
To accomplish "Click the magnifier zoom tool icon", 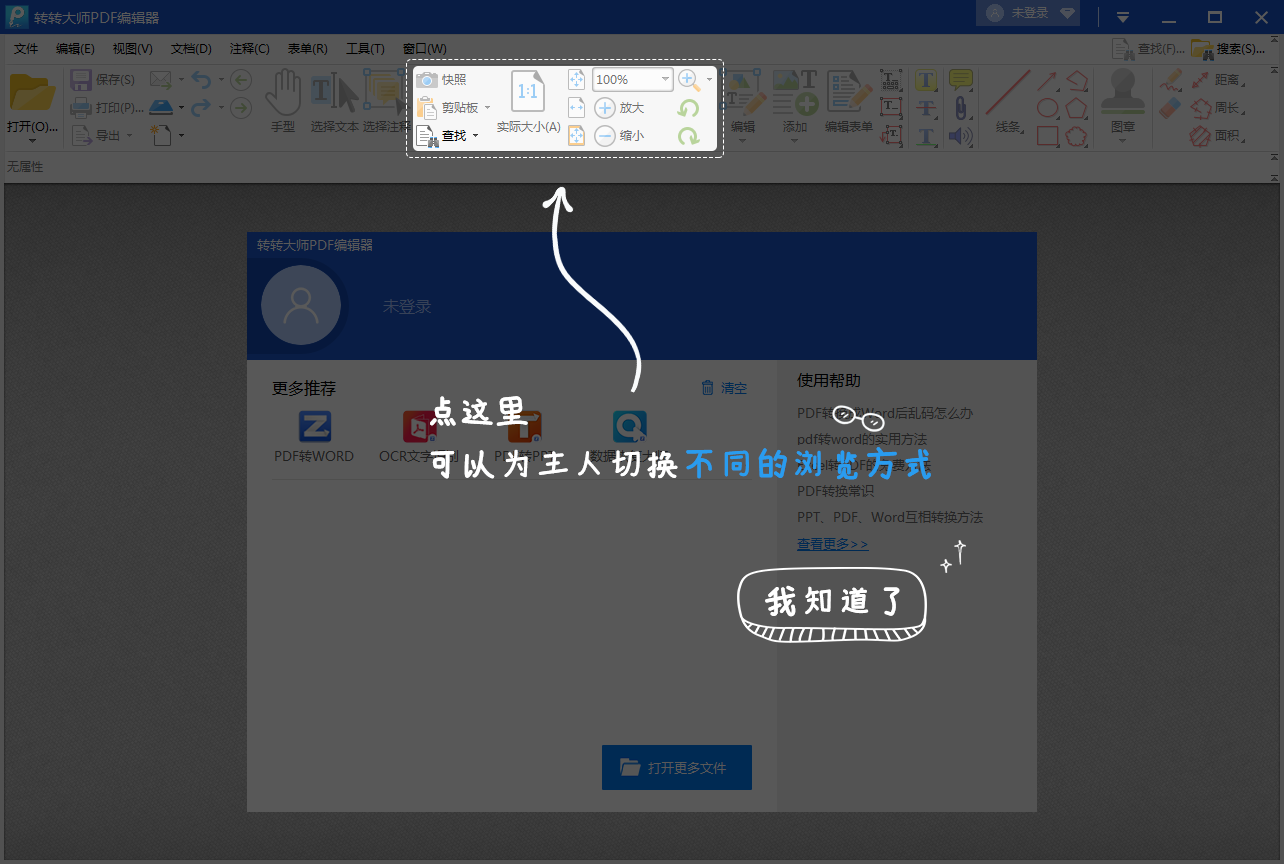I will click(x=689, y=80).
